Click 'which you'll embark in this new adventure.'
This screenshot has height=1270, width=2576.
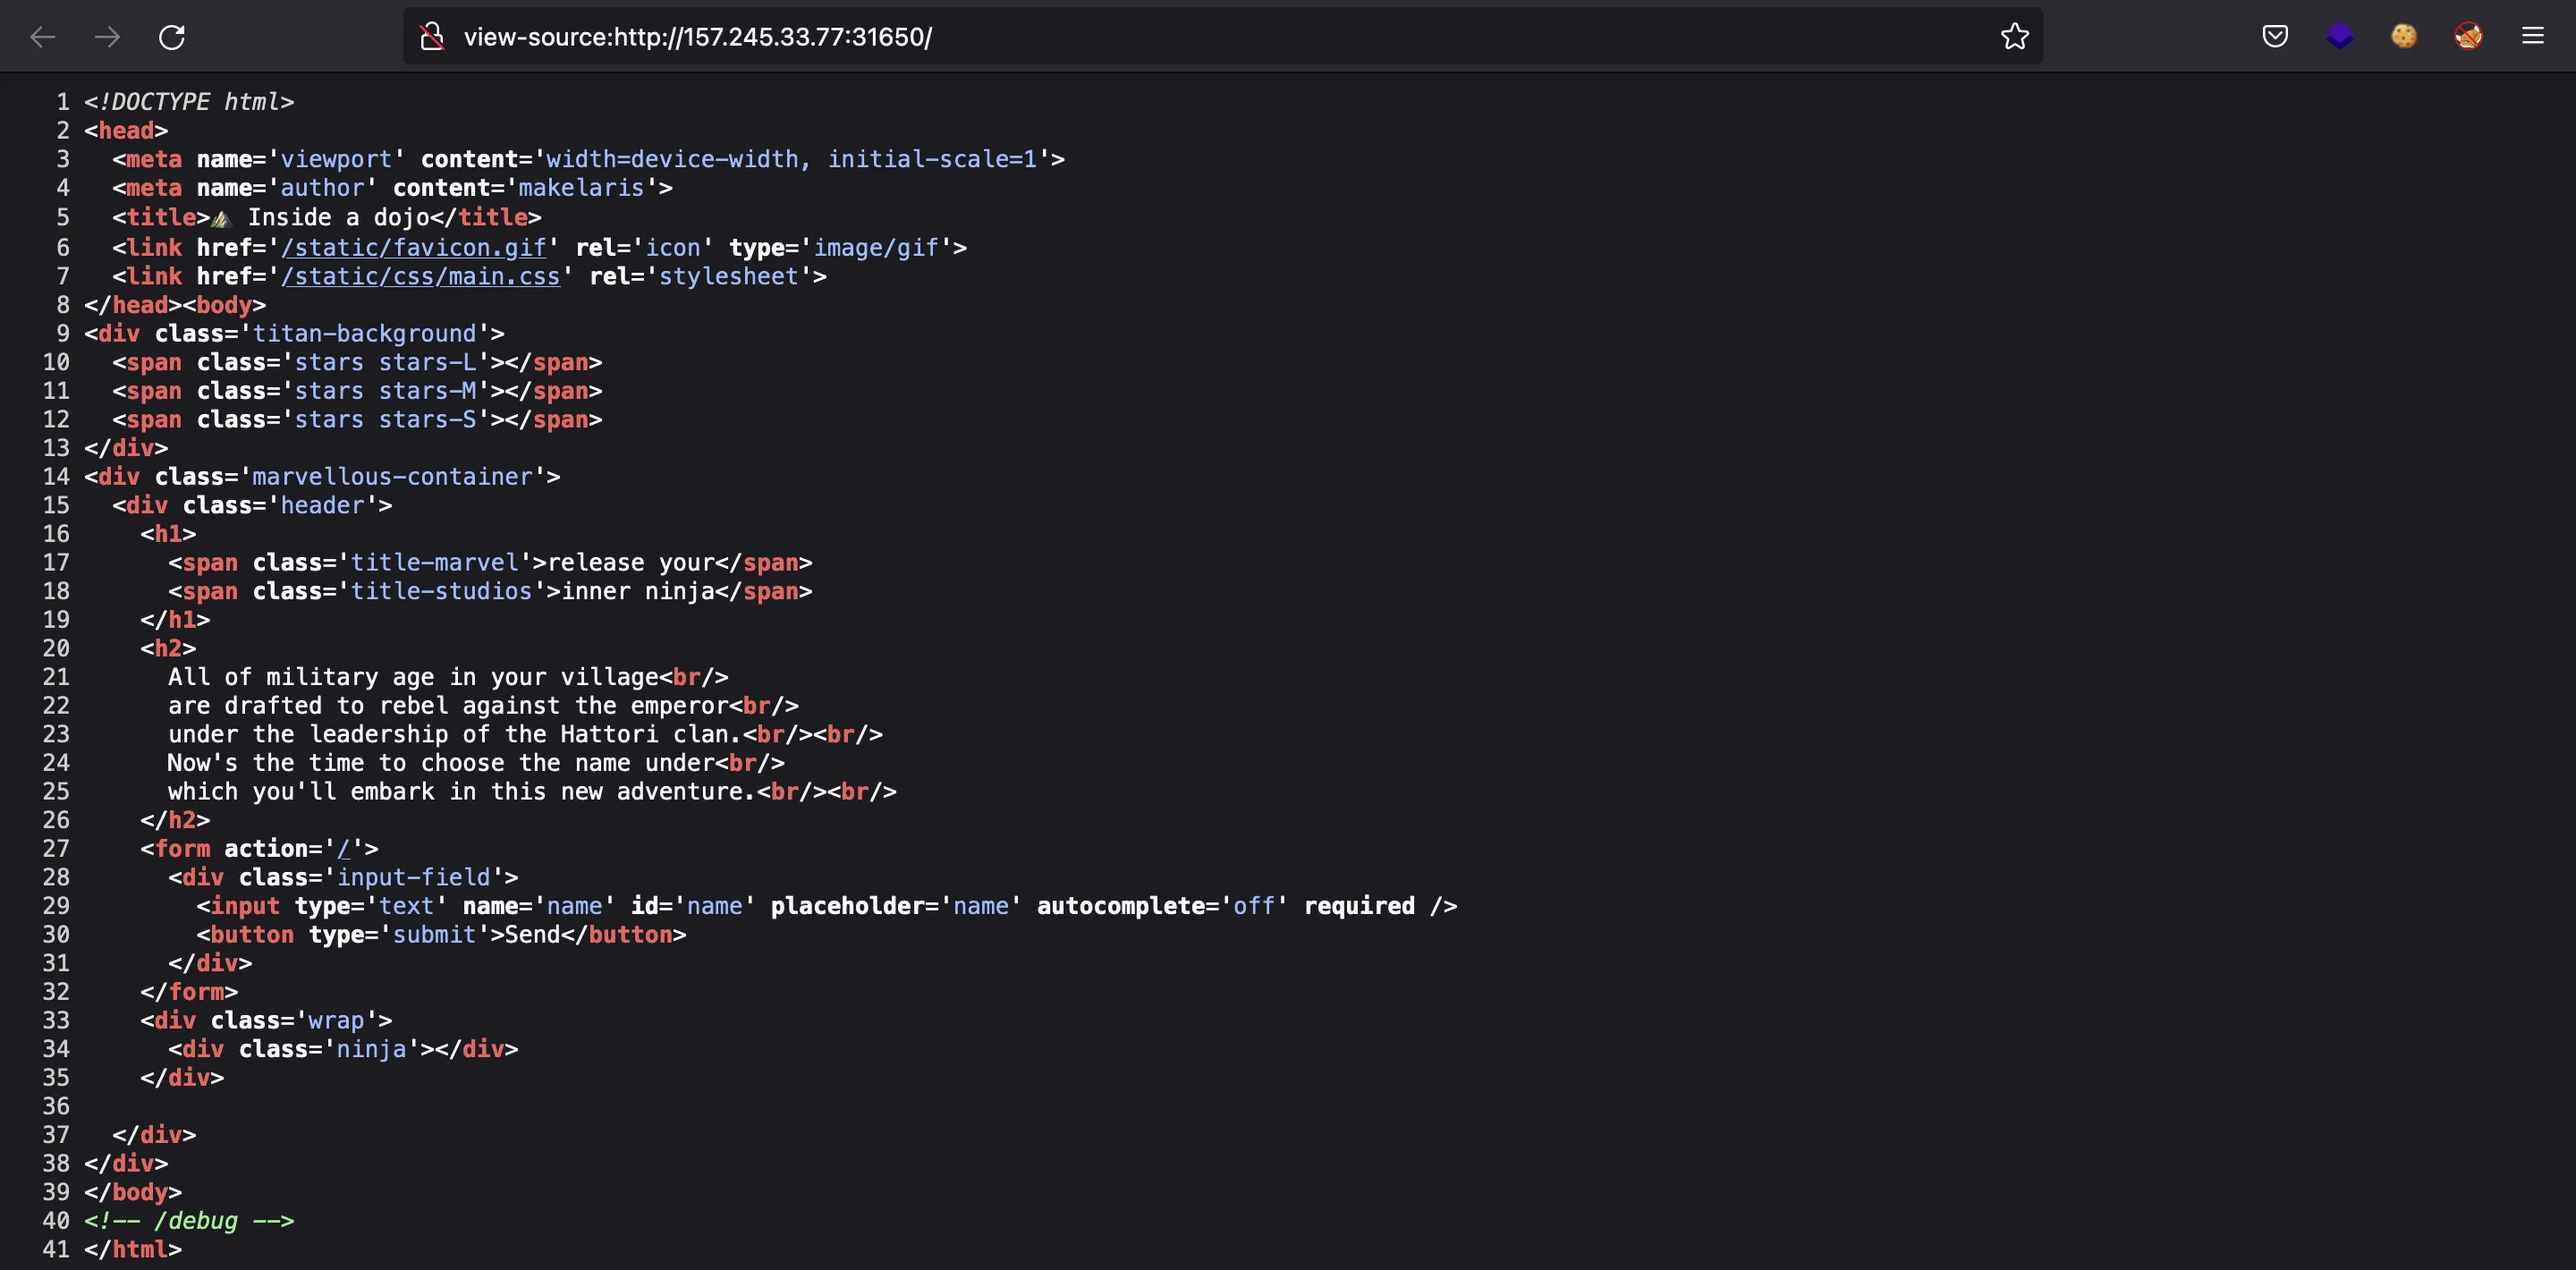pos(462,791)
